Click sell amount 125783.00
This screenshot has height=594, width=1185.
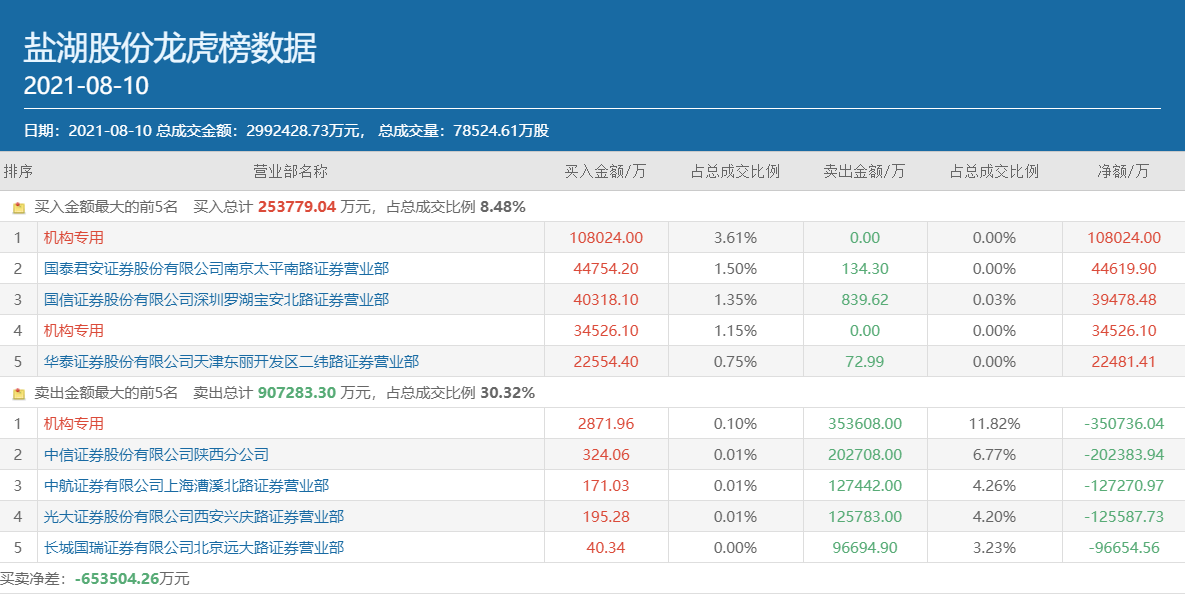pos(865,516)
